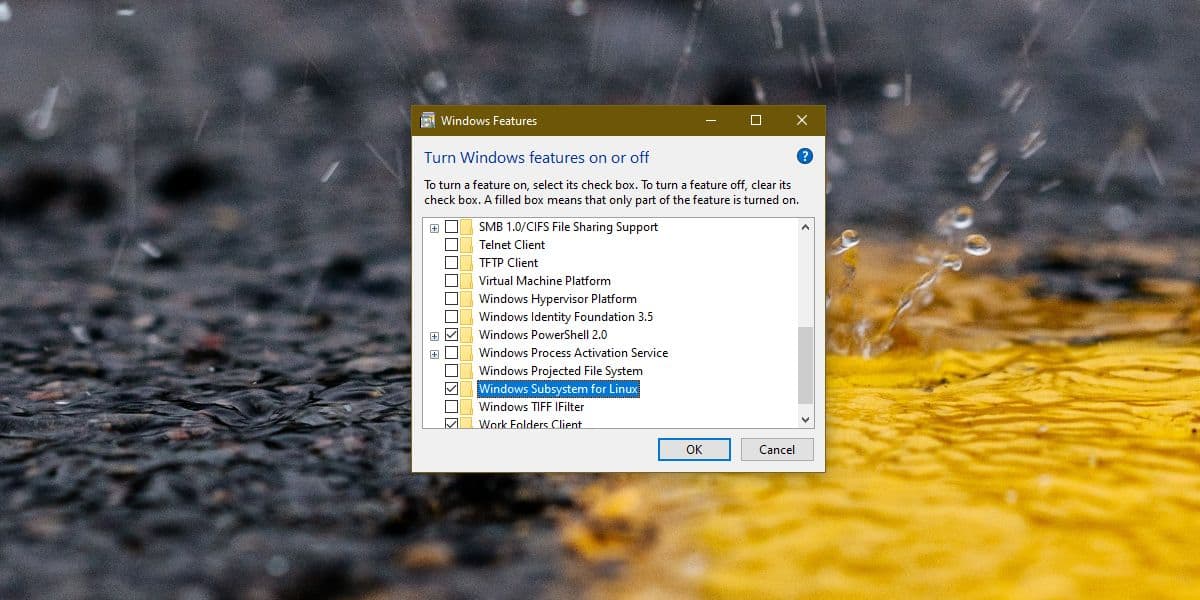The width and height of the screenshot is (1200, 600).
Task: Expand the Windows PowerShell 2.0 tree node
Action: click(x=434, y=336)
